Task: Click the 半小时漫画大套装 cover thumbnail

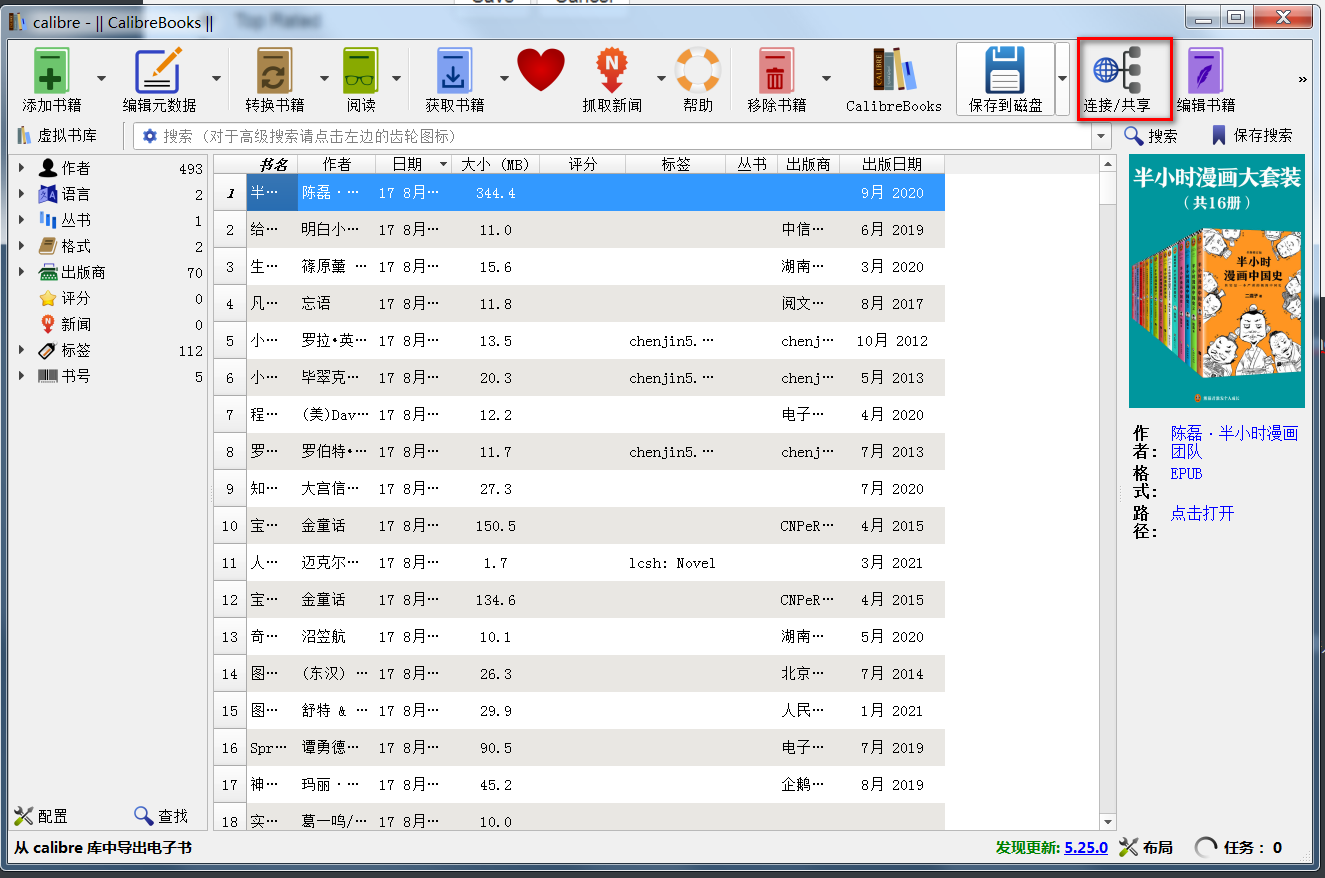Action: pos(1216,283)
